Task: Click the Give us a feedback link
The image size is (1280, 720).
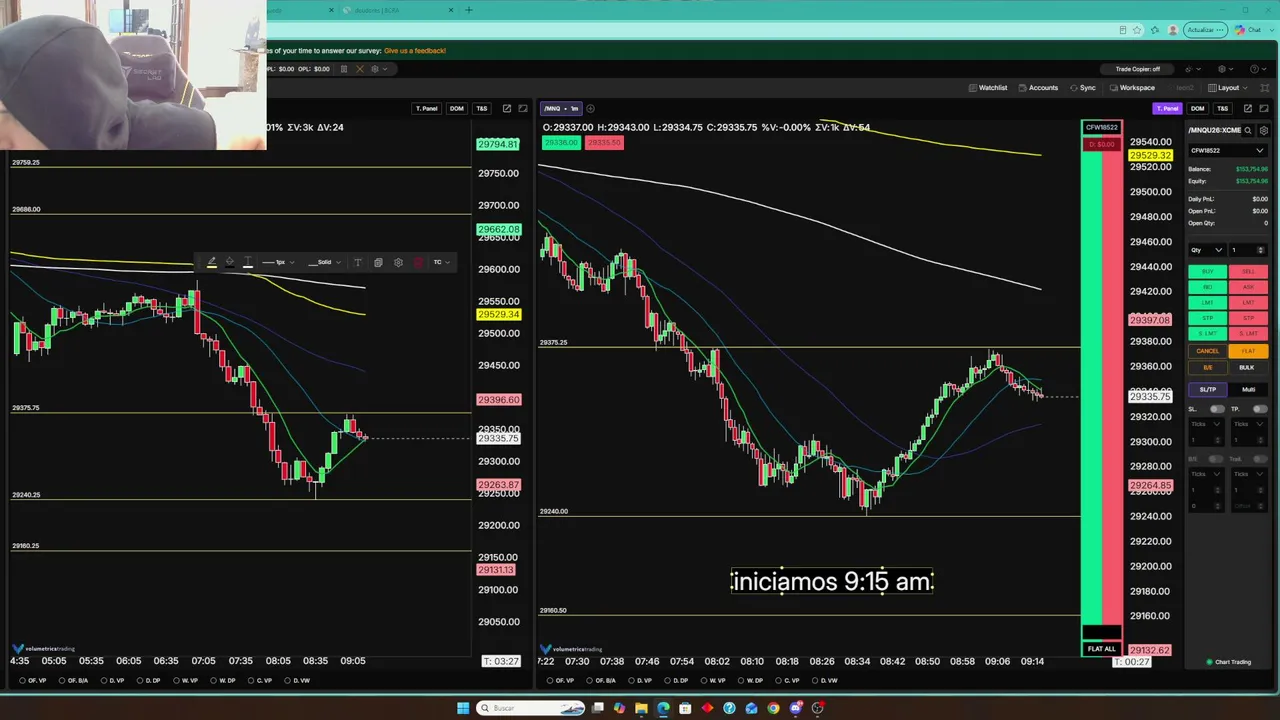Action: (x=415, y=51)
